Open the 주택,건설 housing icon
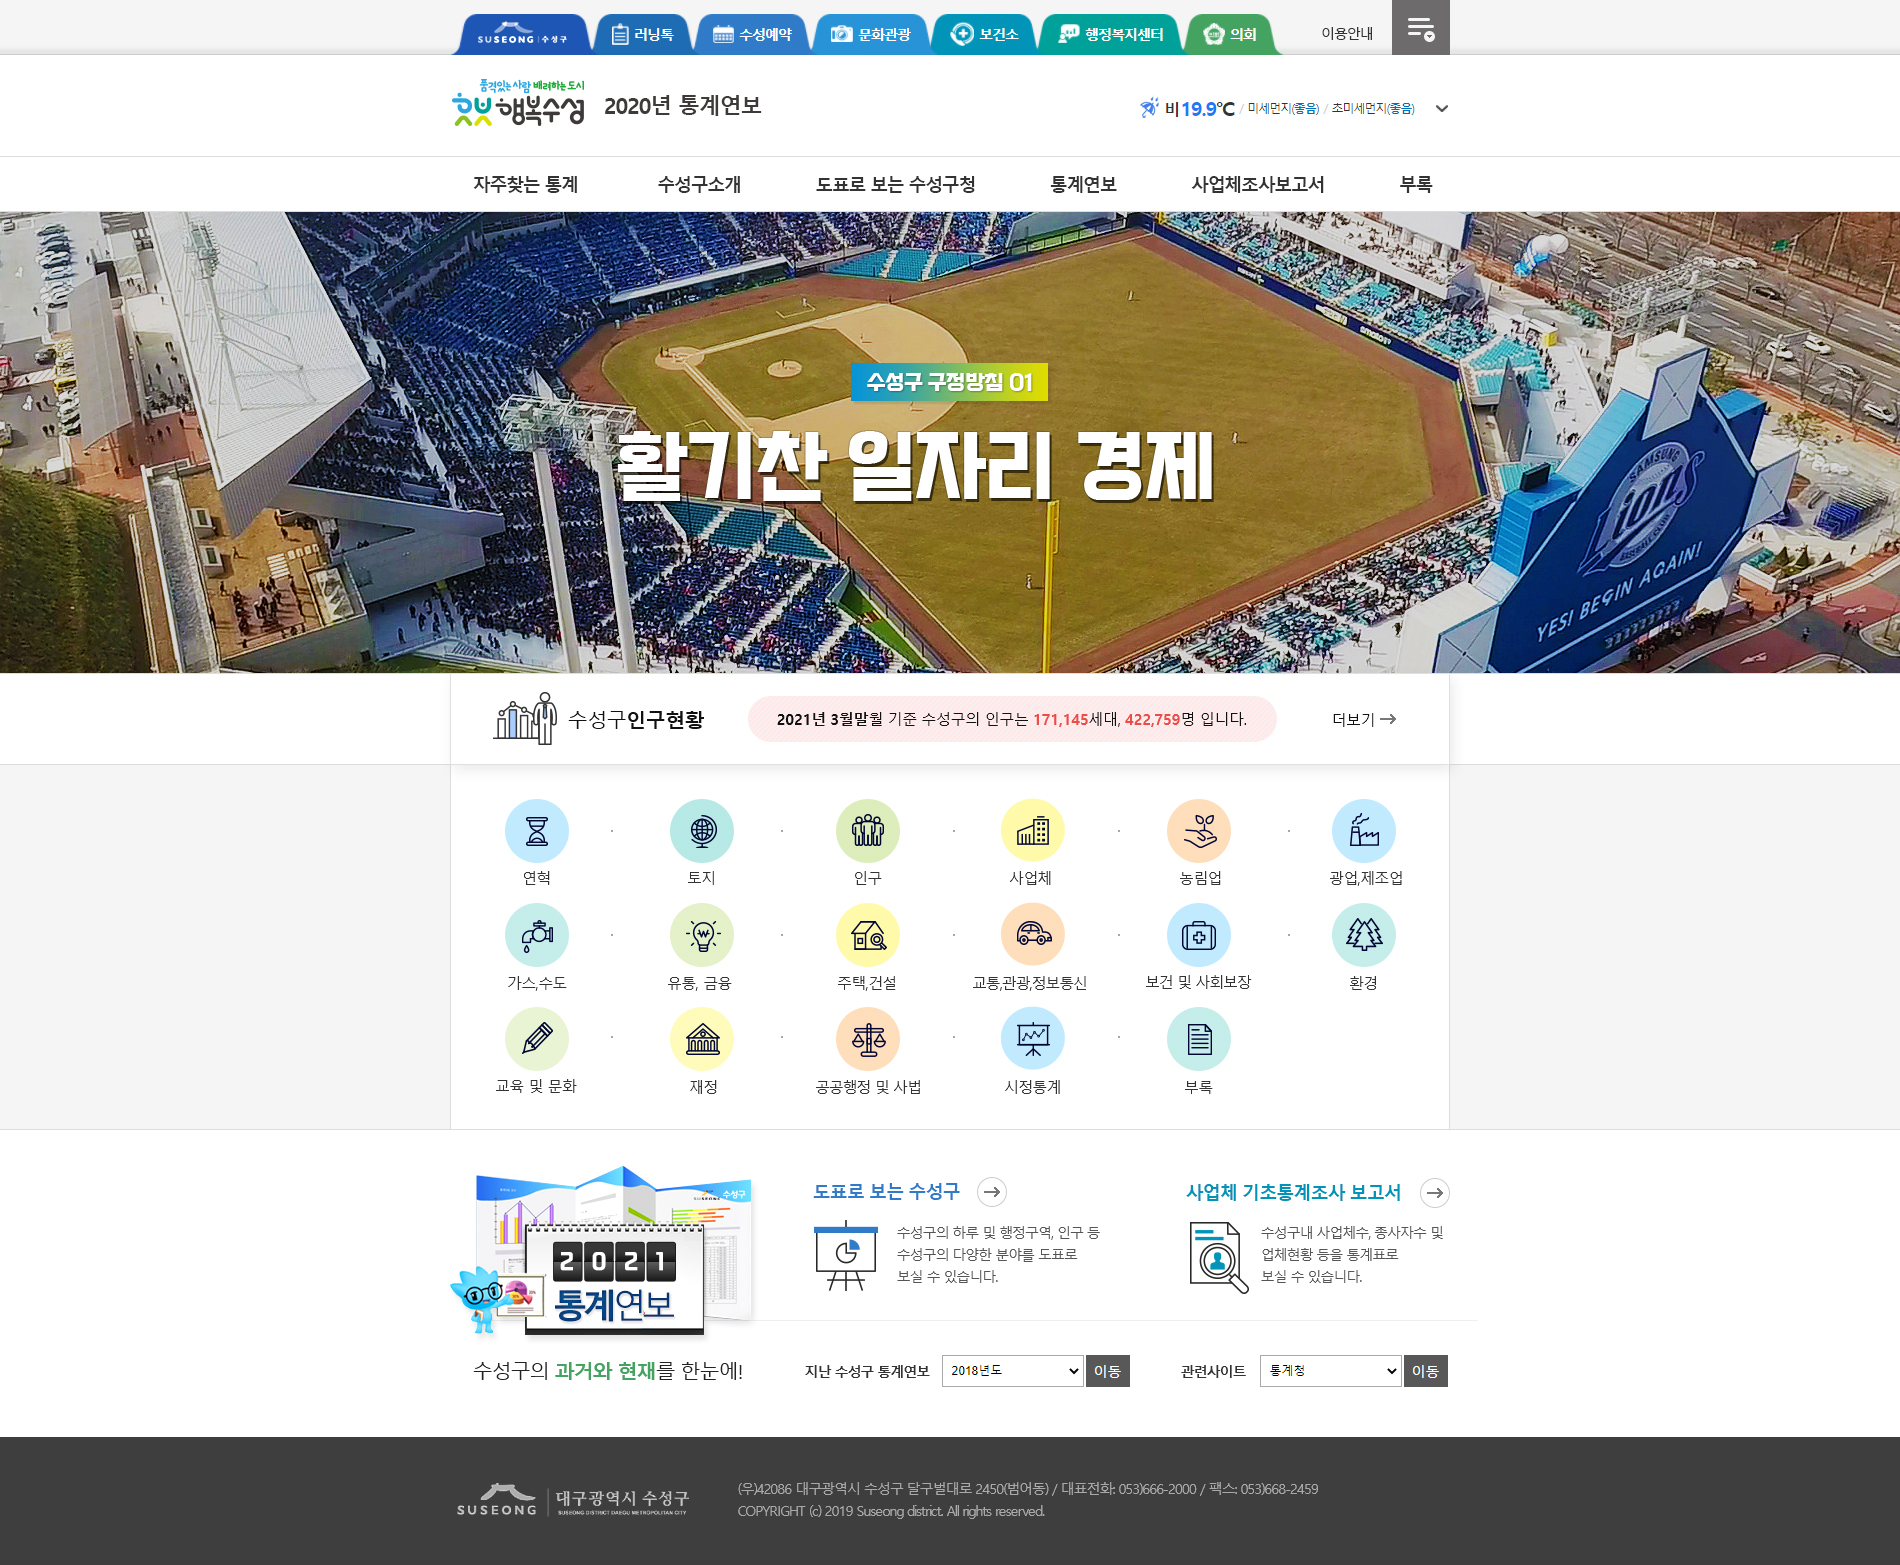This screenshot has width=1900, height=1565. pos(868,935)
